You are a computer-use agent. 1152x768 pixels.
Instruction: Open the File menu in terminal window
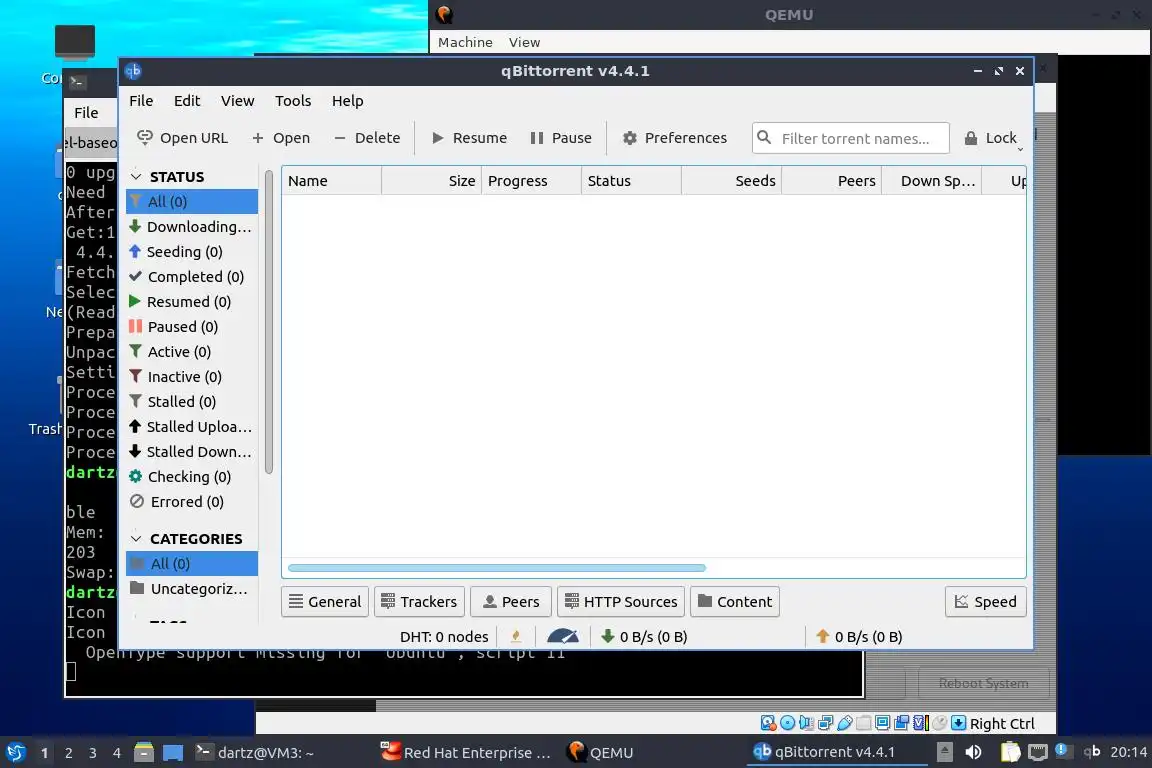(86, 112)
